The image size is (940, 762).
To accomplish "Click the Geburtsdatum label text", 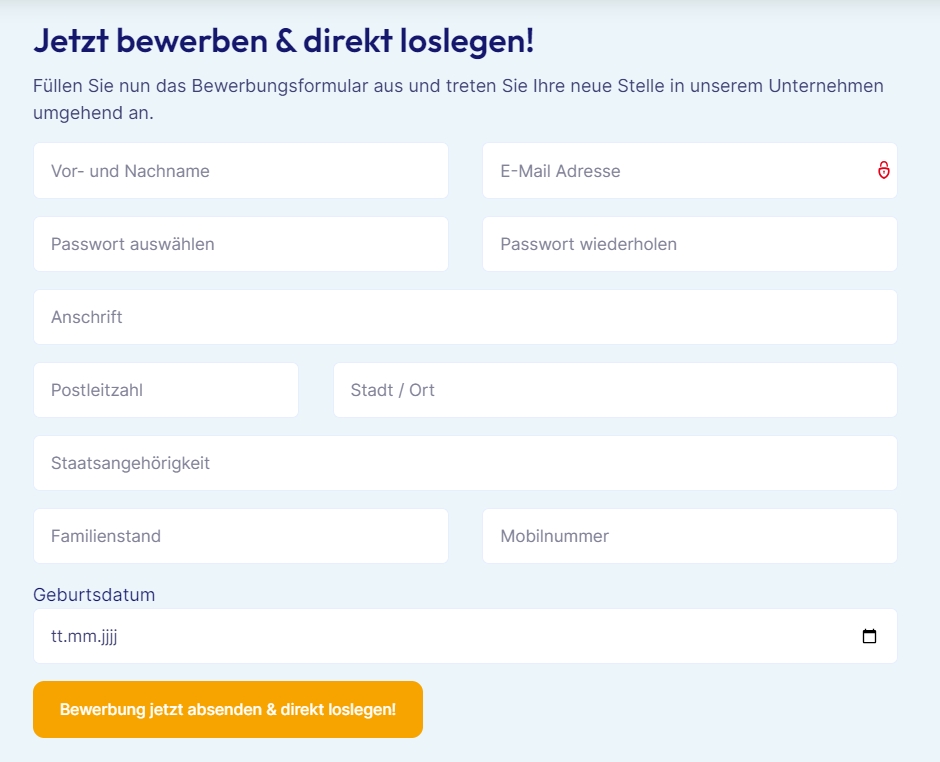I will point(94,595).
